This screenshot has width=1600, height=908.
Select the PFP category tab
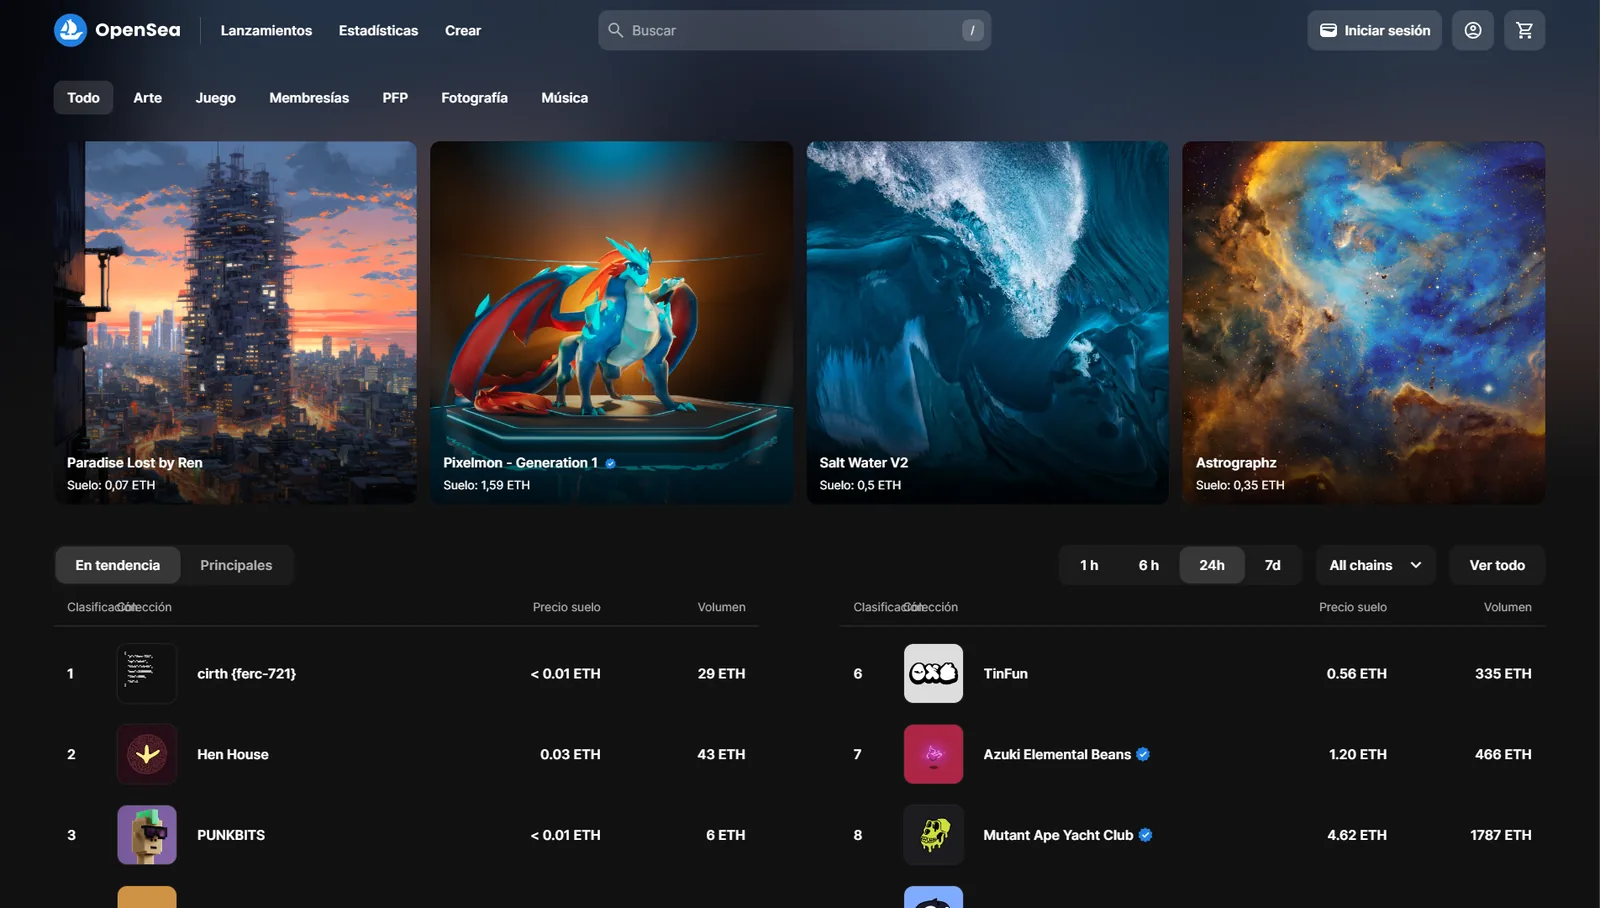click(395, 98)
